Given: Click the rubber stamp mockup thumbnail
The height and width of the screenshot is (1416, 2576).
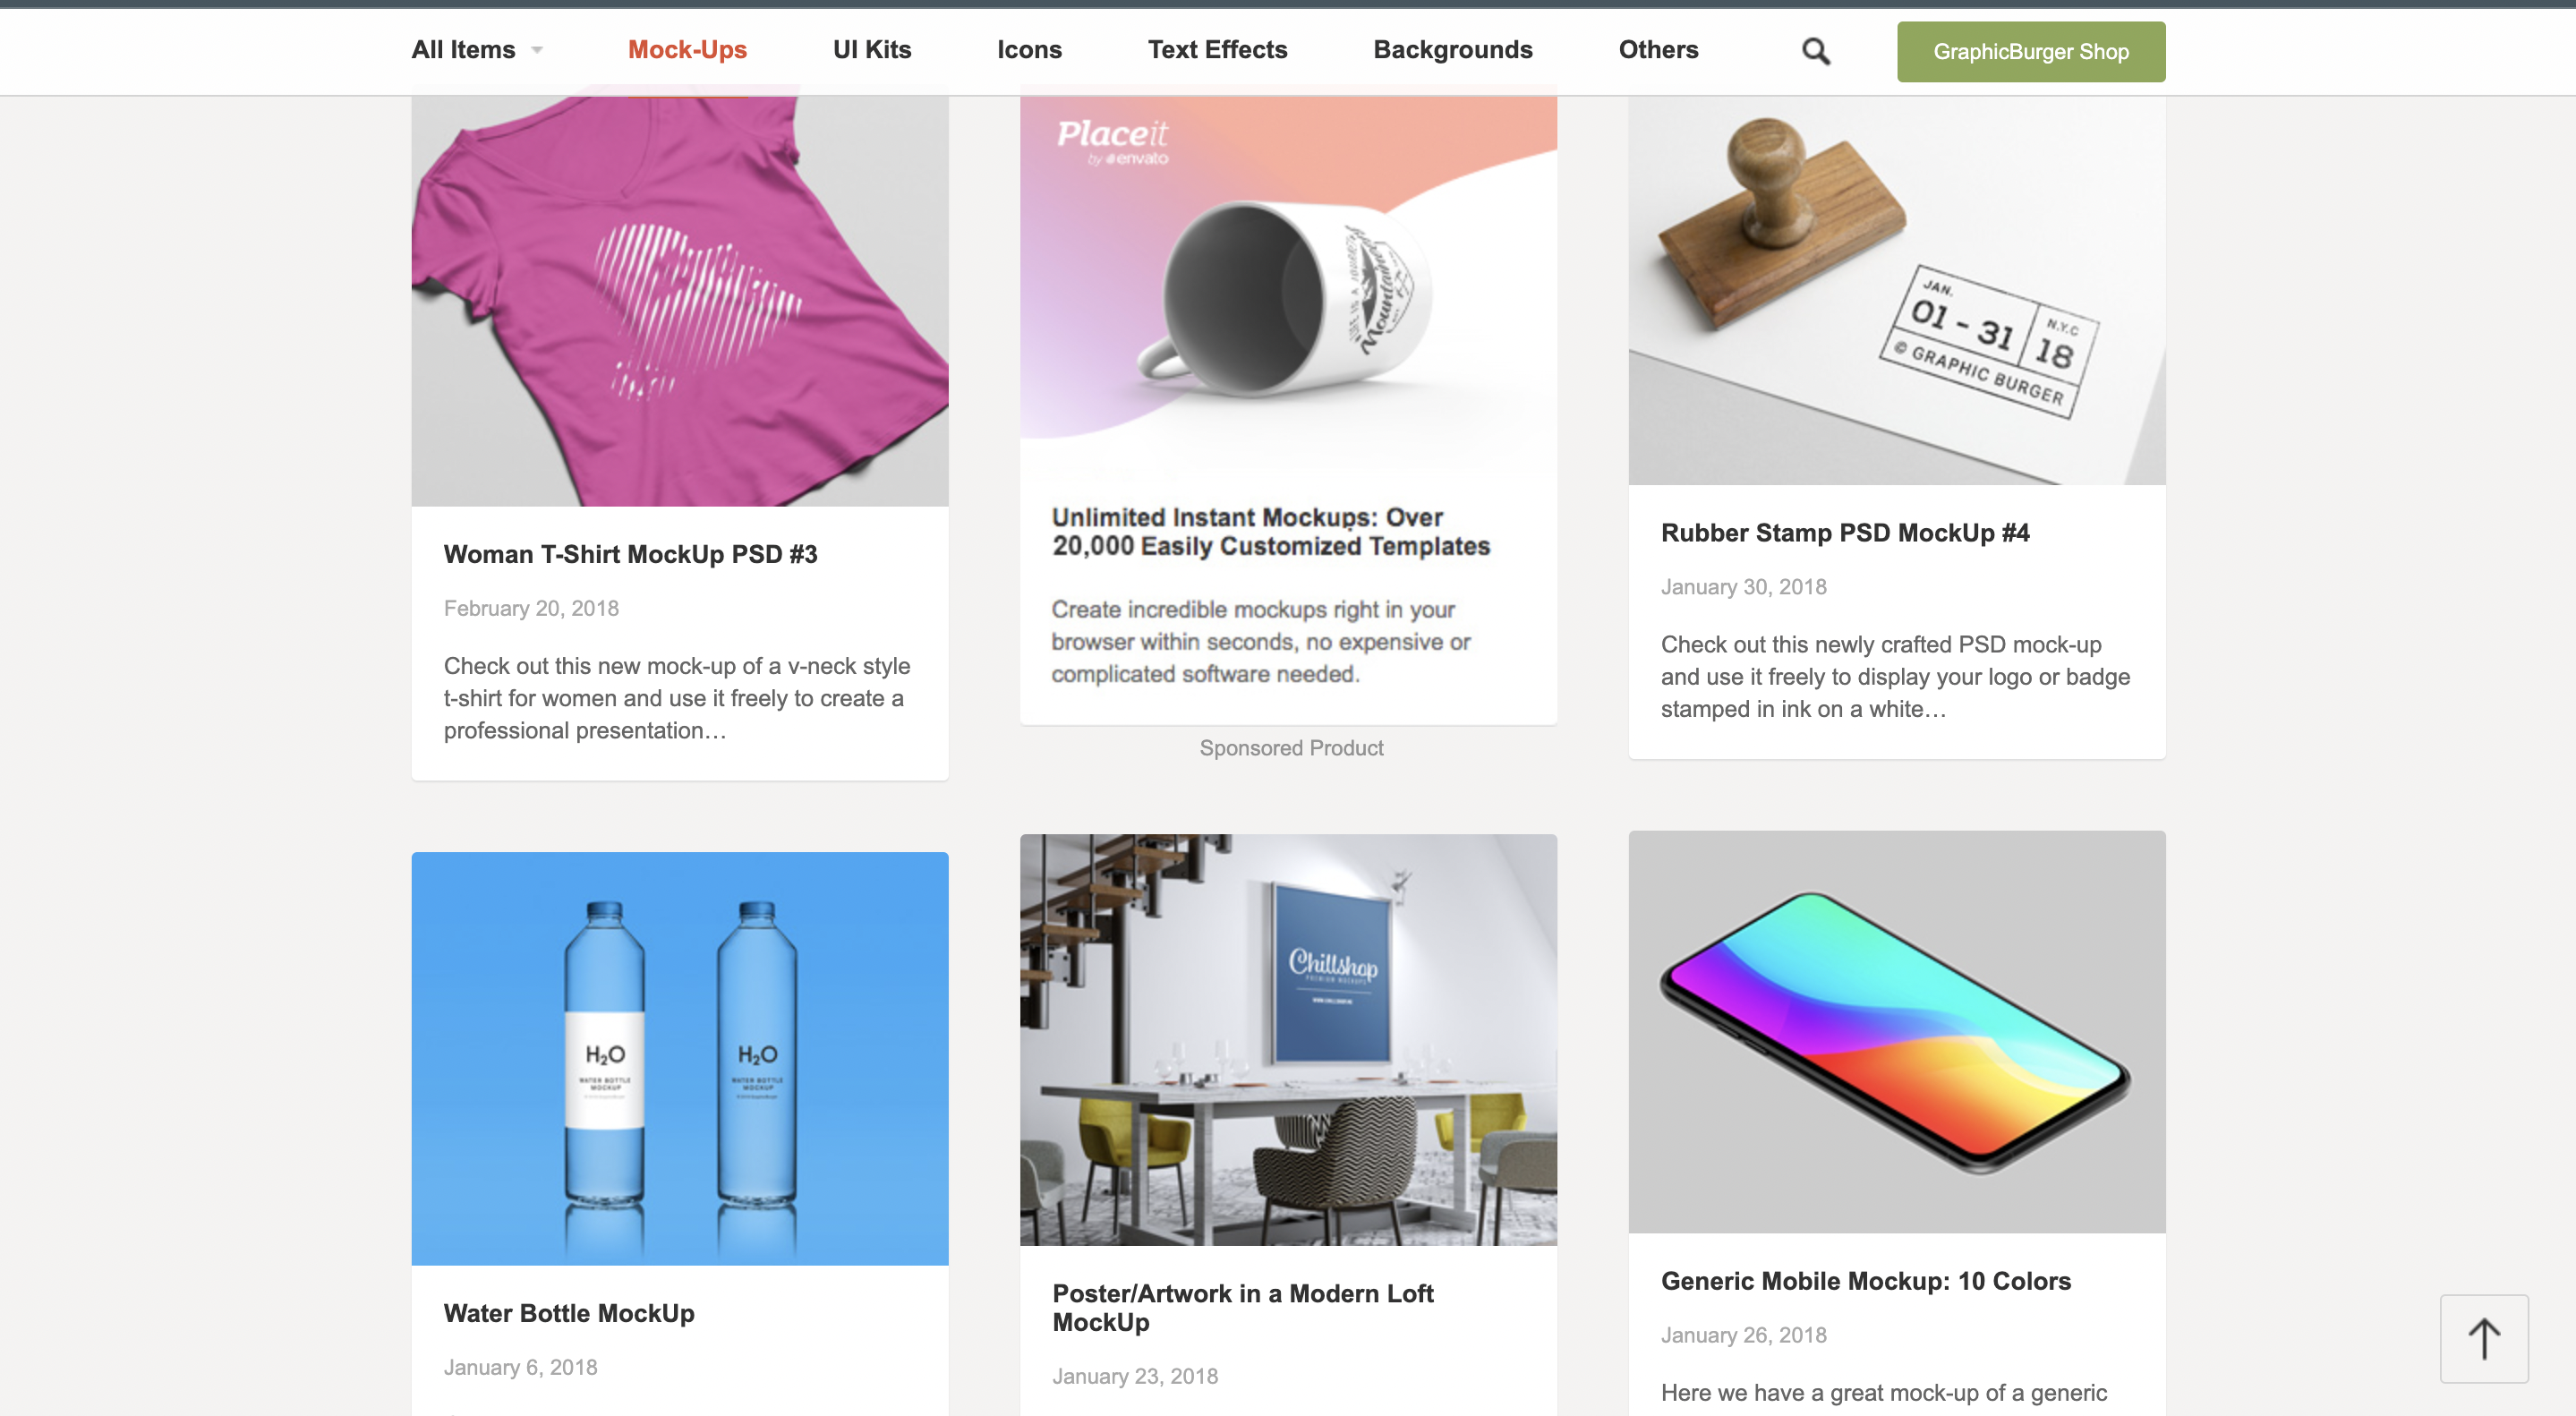Looking at the screenshot, I should tap(1897, 290).
